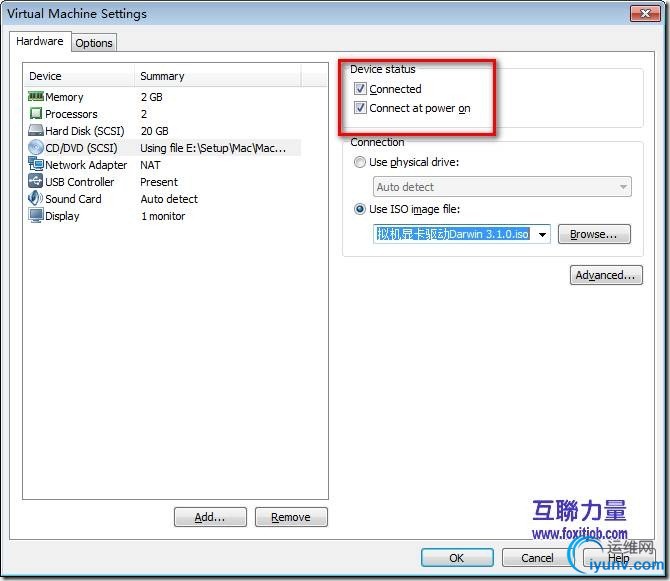The width and height of the screenshot is (670, 581).
Task: Select the Processors row label
Action: [71, 114]
